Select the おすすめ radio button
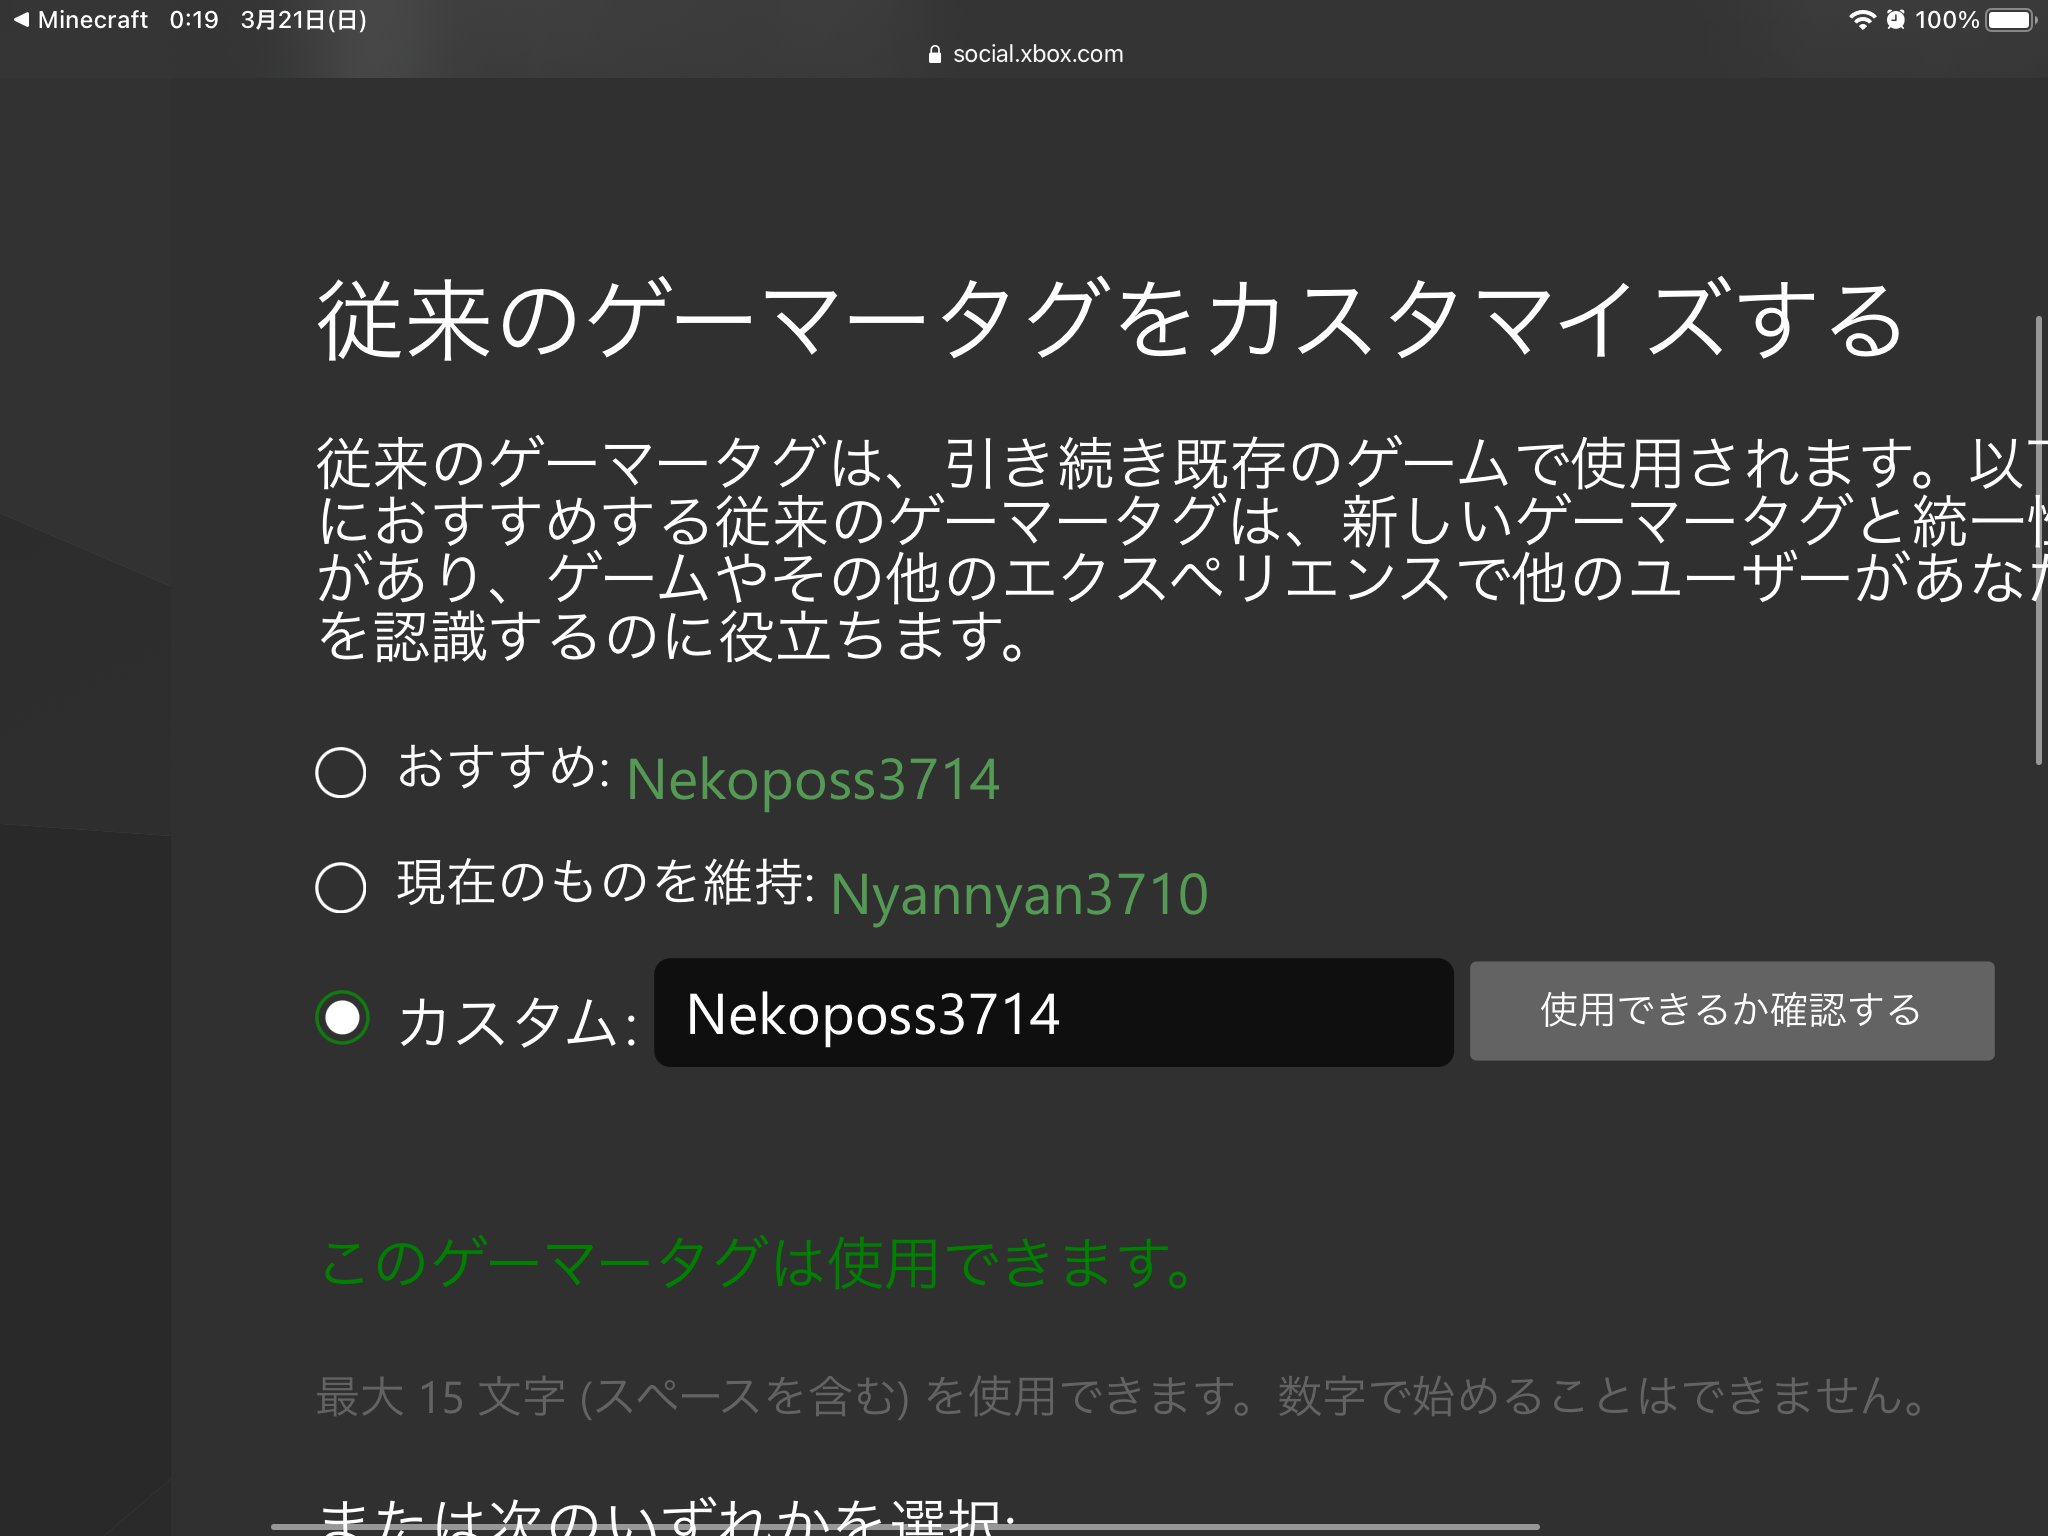Image resolution: width=2048 pixels, height=1536 pixels. (x=341, y=772)
